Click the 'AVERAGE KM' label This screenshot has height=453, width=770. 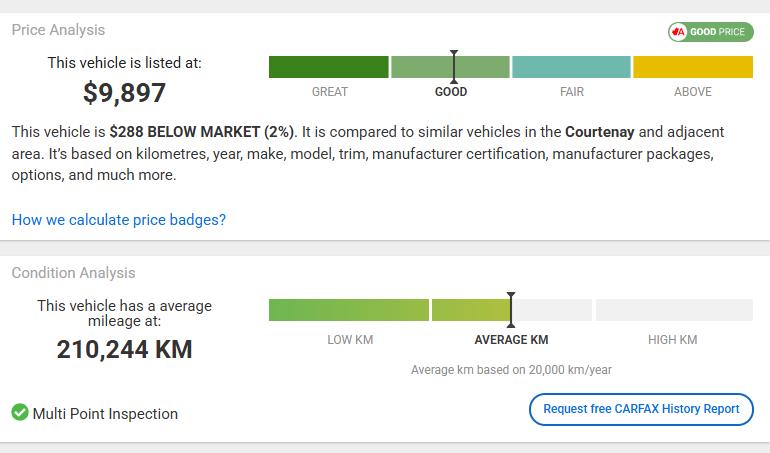pyautogui.click(x=511, y=340)
